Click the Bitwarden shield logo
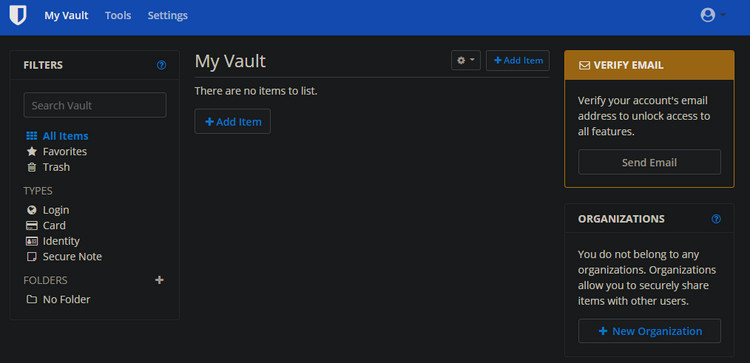Screen dimensions: 750x363 point(18,15)
